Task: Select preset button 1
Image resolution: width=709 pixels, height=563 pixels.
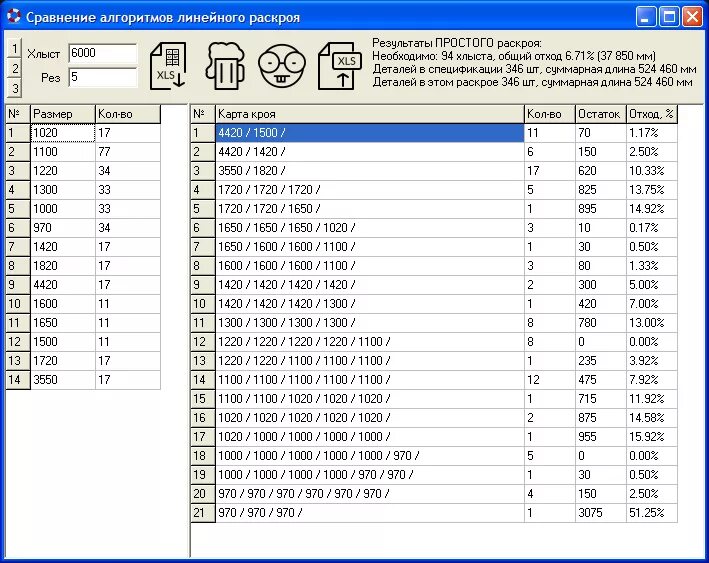Action: (x=14, y=48)
